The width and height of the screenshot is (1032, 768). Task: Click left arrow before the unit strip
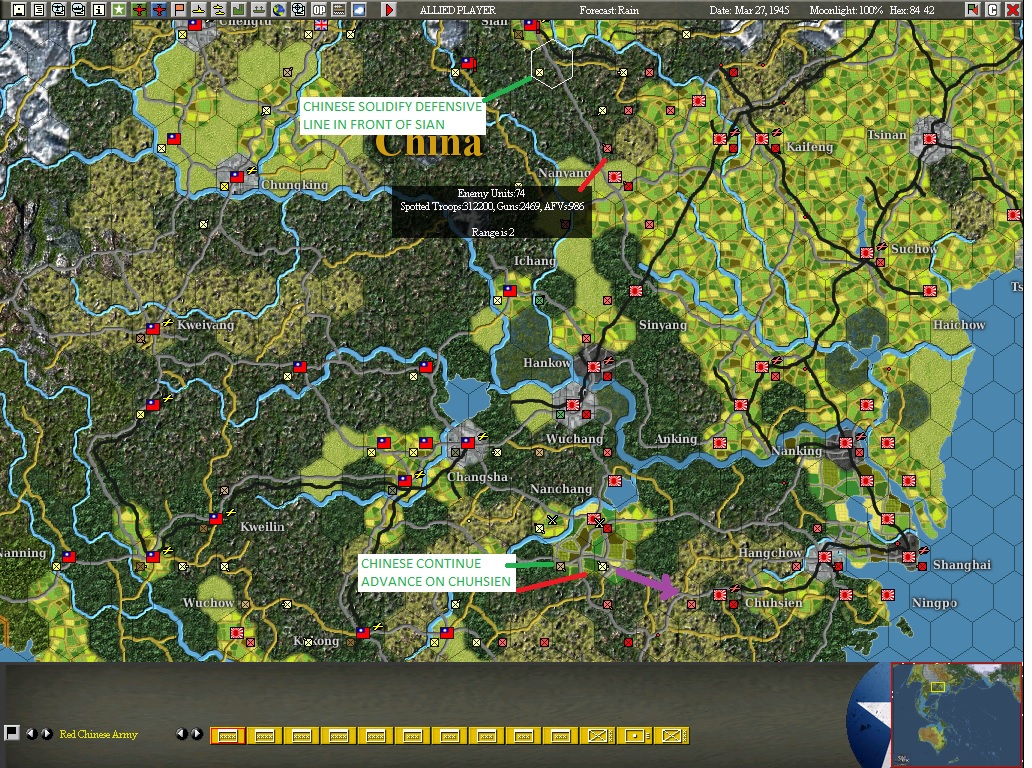point(182,734)
